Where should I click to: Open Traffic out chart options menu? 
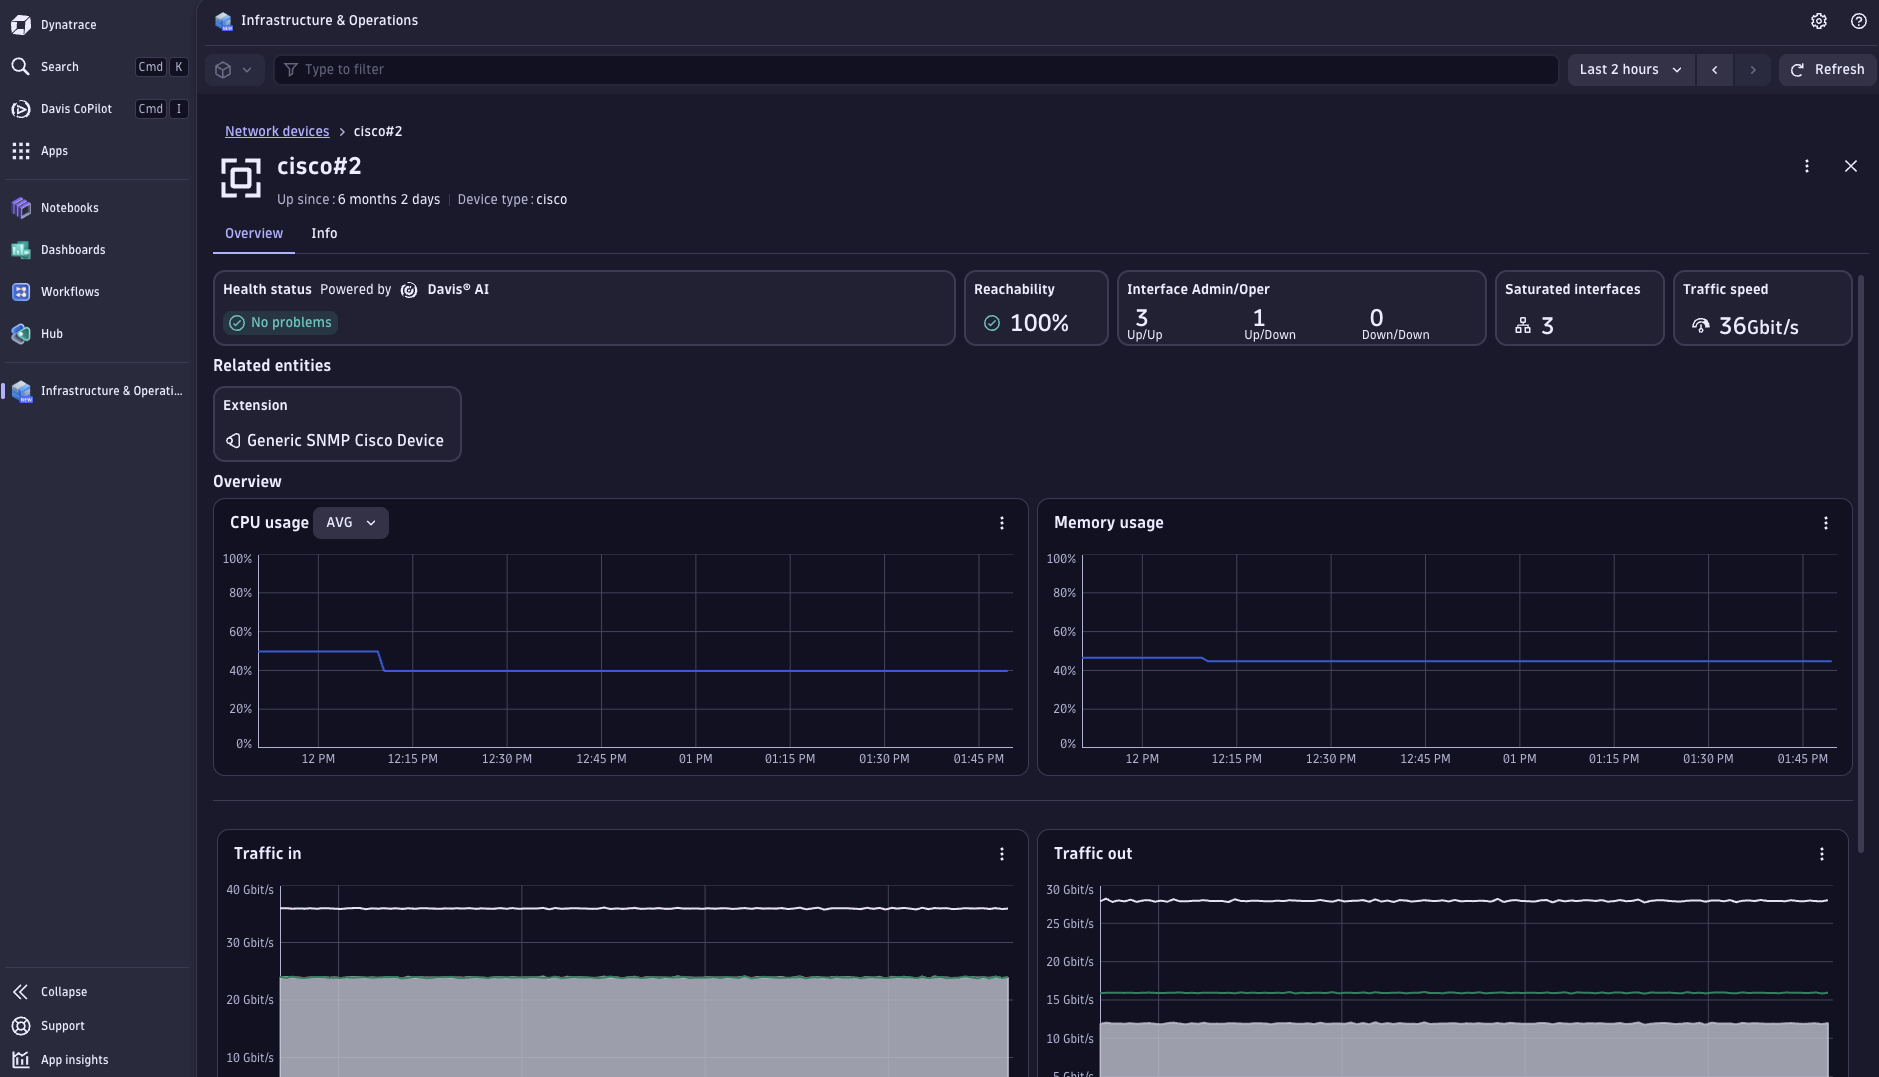tap(1822, 854)
